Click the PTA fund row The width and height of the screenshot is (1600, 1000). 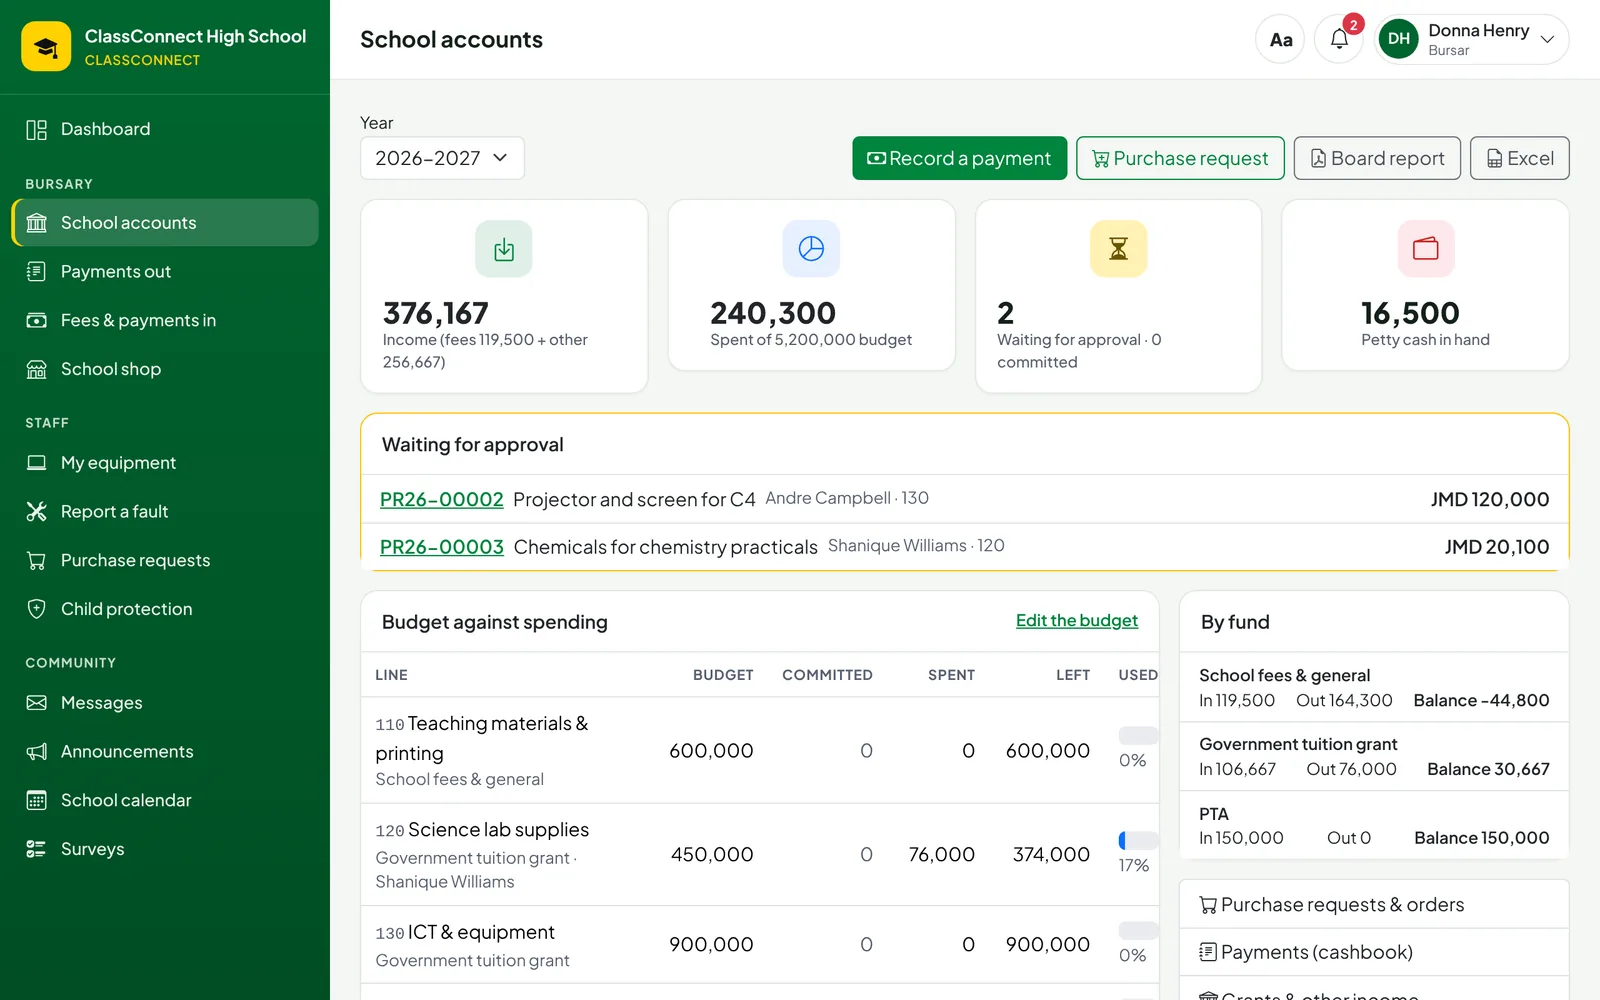[1374, 825]
